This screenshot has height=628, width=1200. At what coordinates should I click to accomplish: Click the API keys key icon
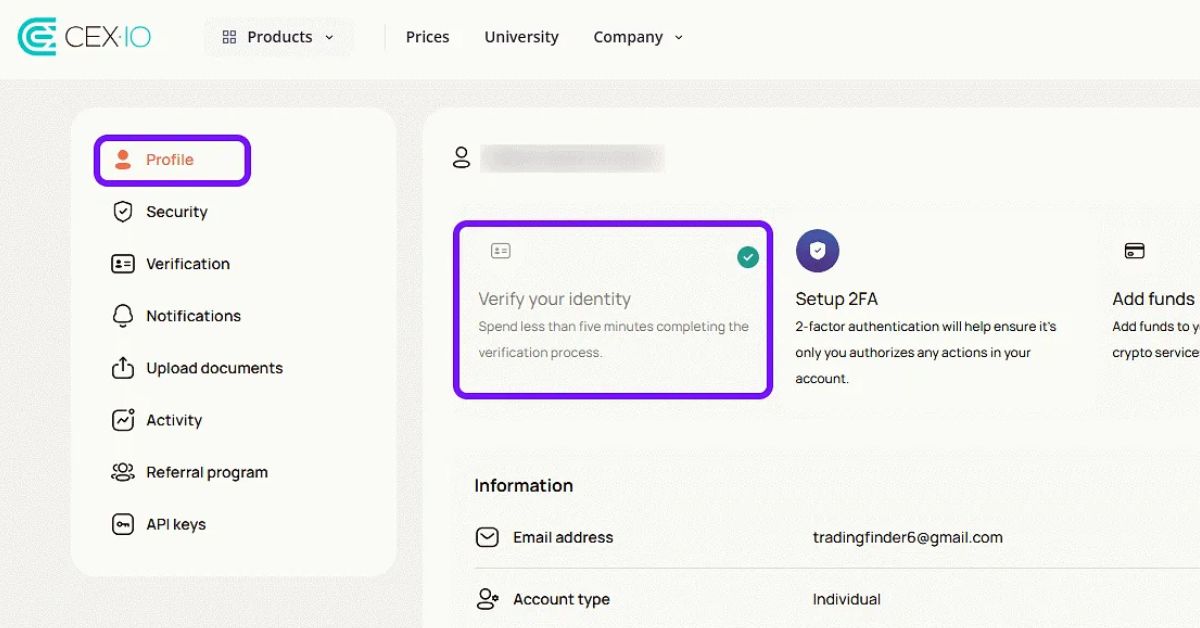(123, 524)
